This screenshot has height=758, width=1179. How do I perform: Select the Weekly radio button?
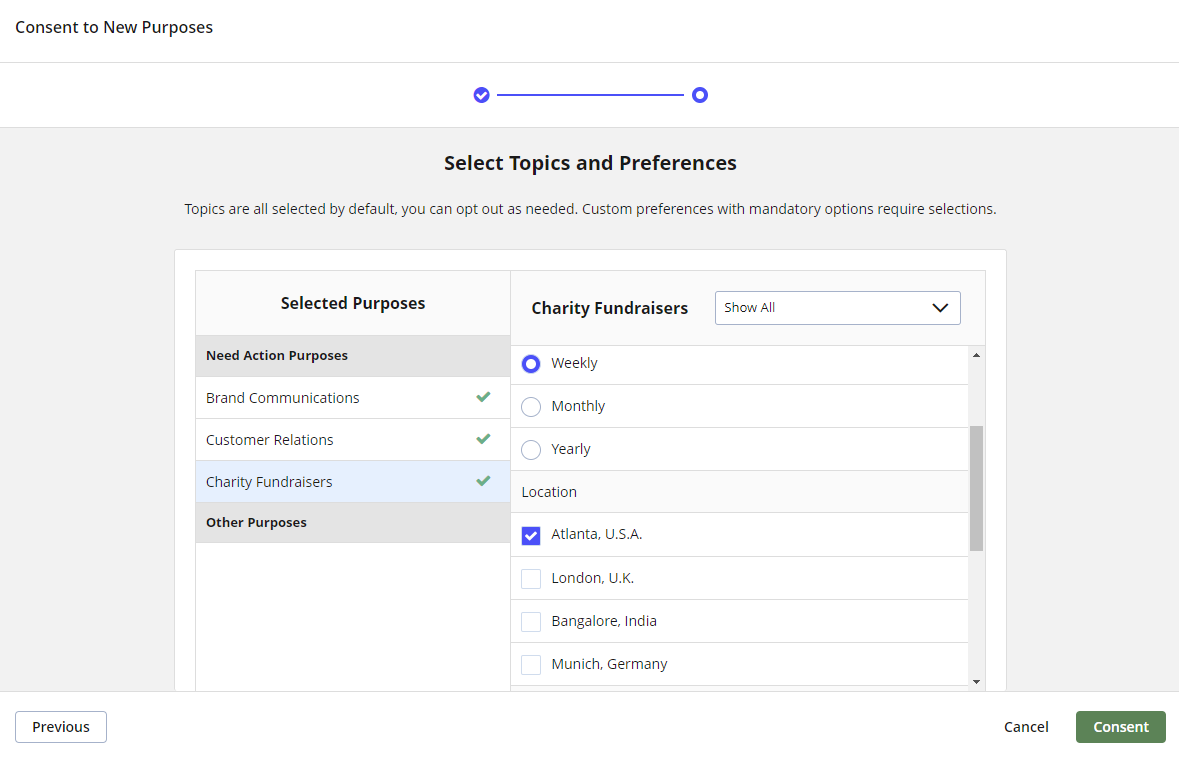[x=530, y=363]
